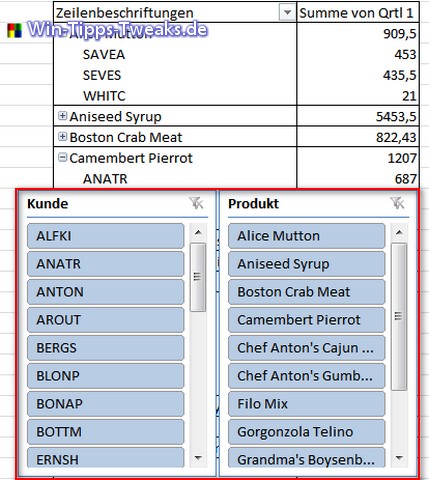Select Gorgonzola Telino slicer button
Image resolution: width=429 pixels, height=480 pixels.
point(306,432)
